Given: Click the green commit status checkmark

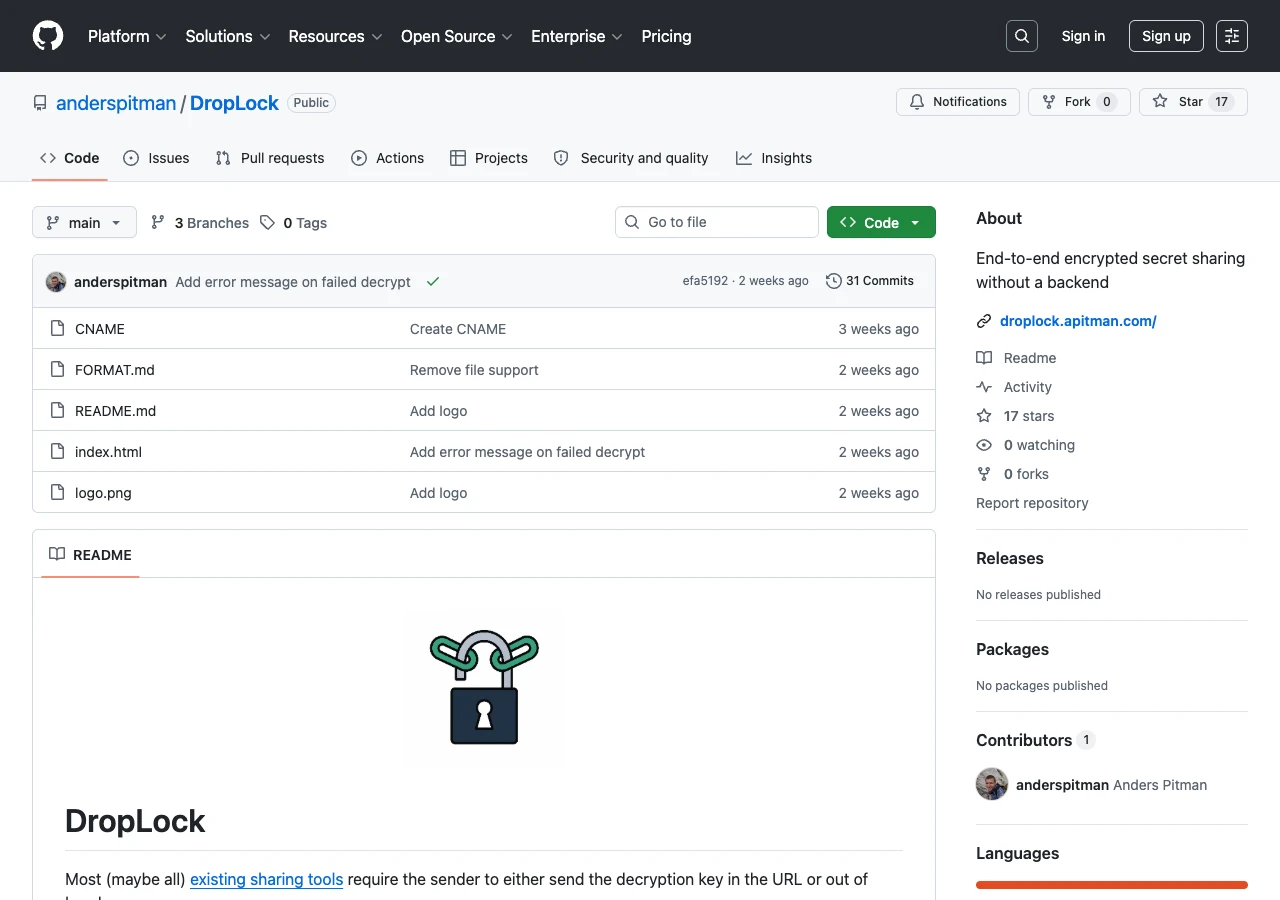Looking at the screenshot, I should pyautogui.click(x=433, y=282).
